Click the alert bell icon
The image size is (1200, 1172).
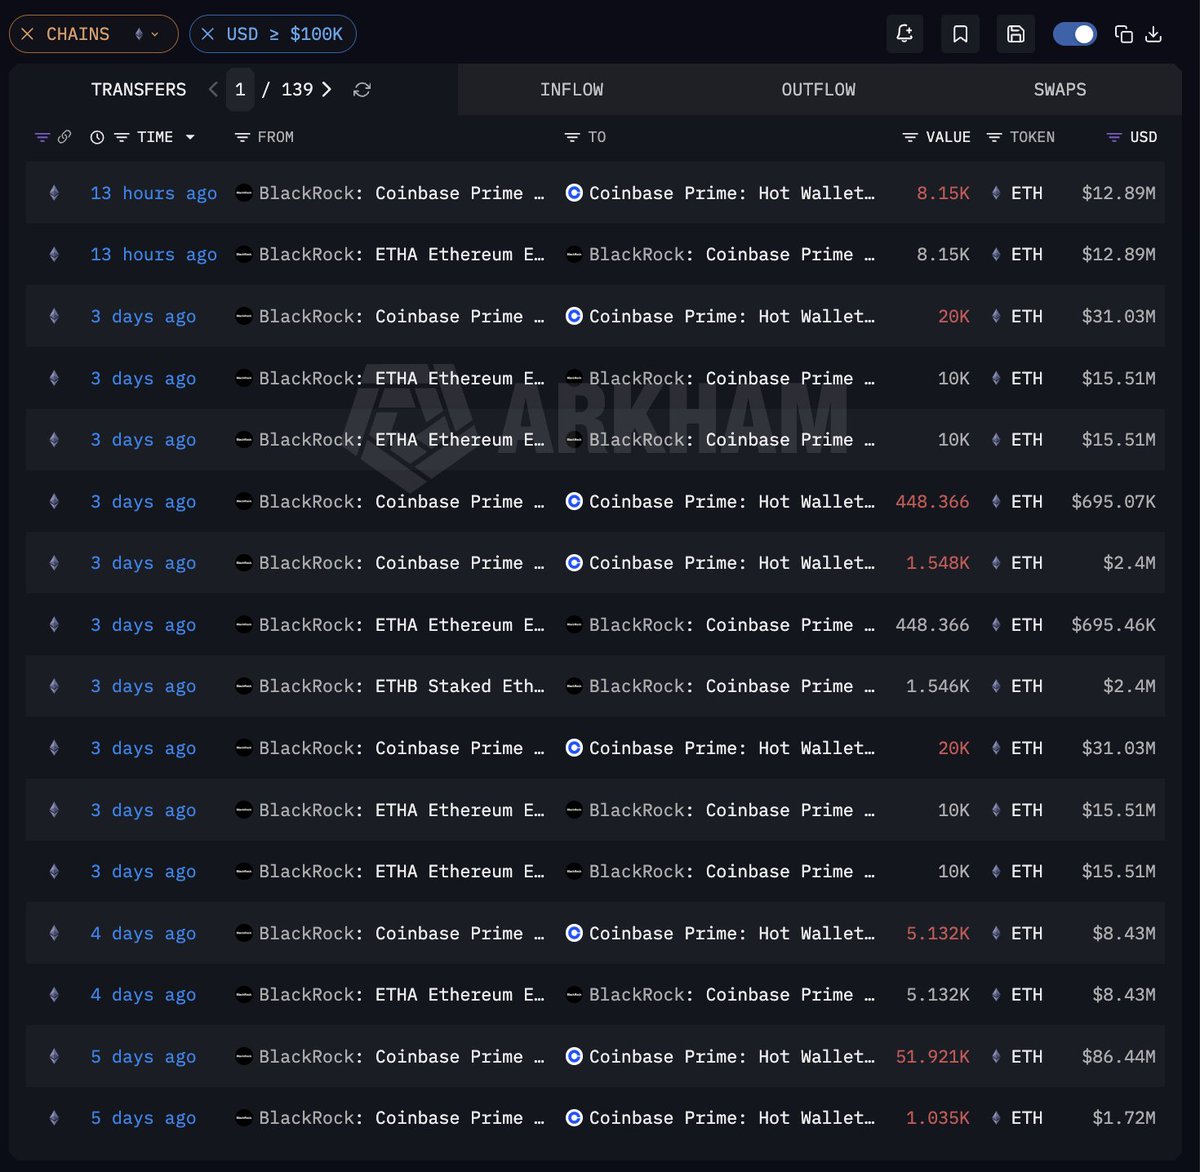tap(905, 34)
